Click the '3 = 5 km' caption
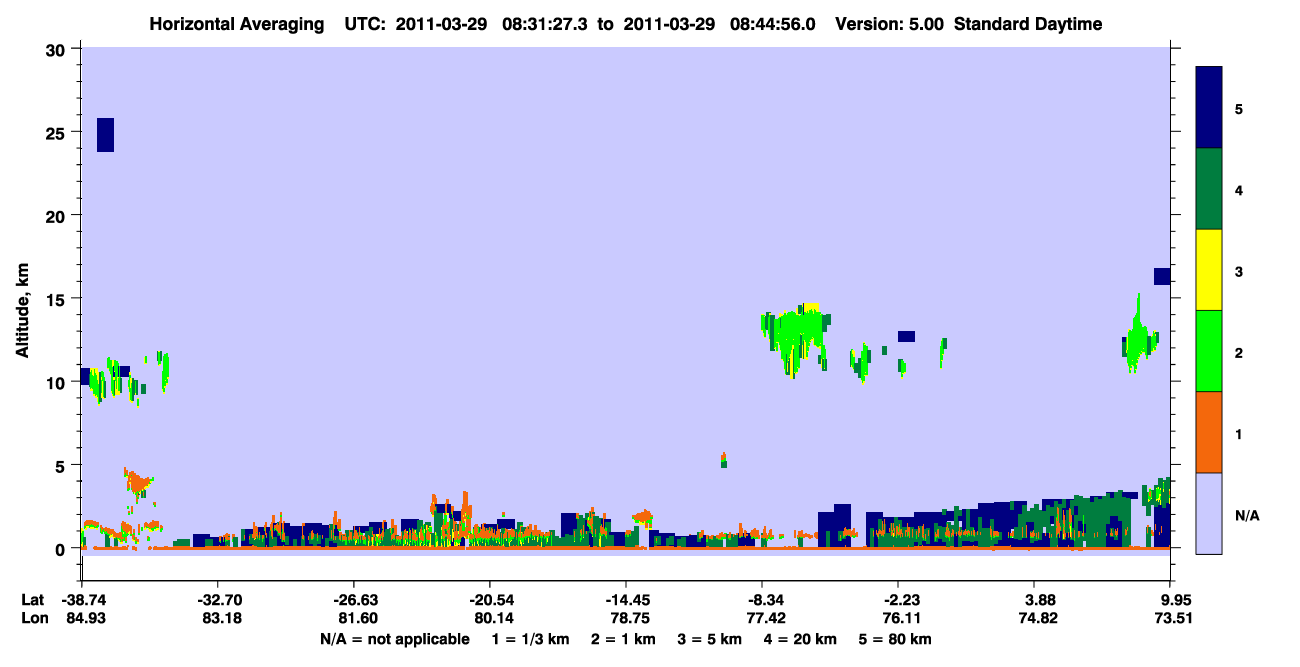This screenshot has height=667, width=1300. click(x=713, y=639)
